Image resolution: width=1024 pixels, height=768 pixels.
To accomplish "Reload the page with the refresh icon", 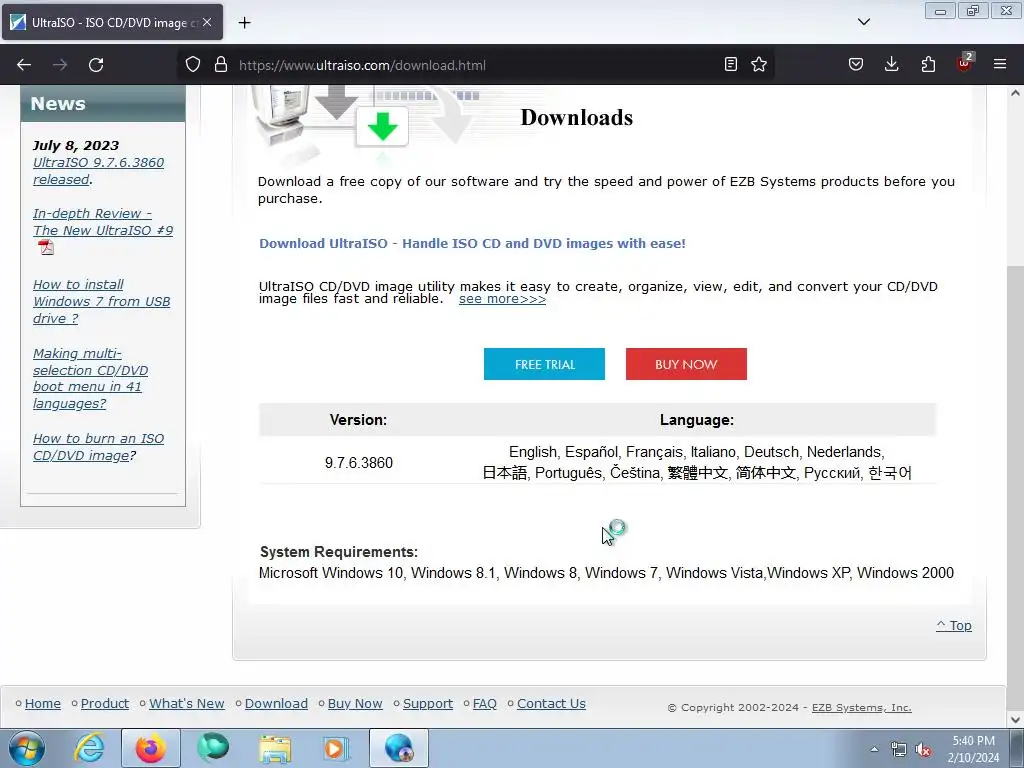I will (x=96, y=65).
